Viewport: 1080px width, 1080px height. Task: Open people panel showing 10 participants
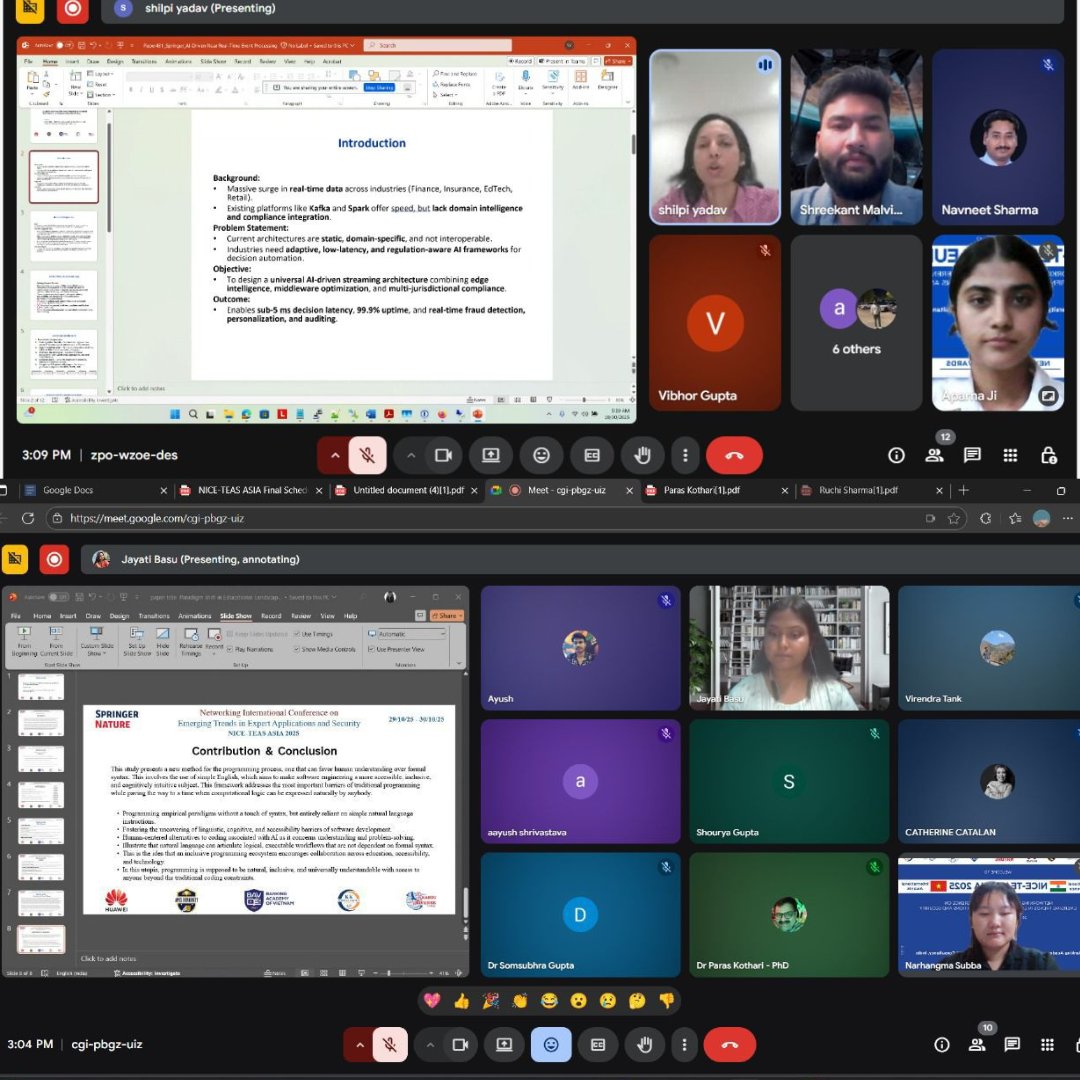(977, 1045)
